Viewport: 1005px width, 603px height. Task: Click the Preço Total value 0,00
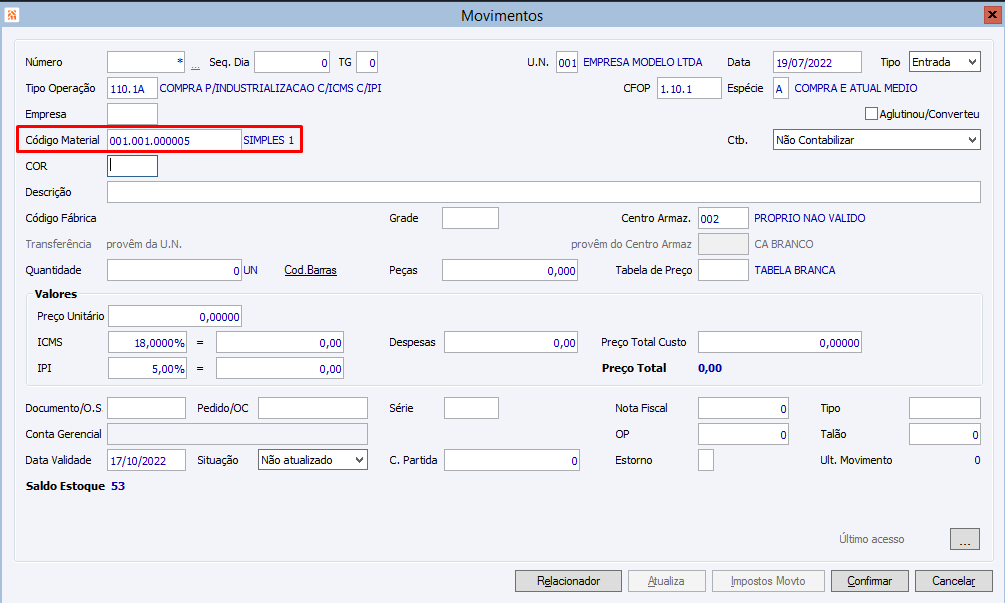point(710,368)
